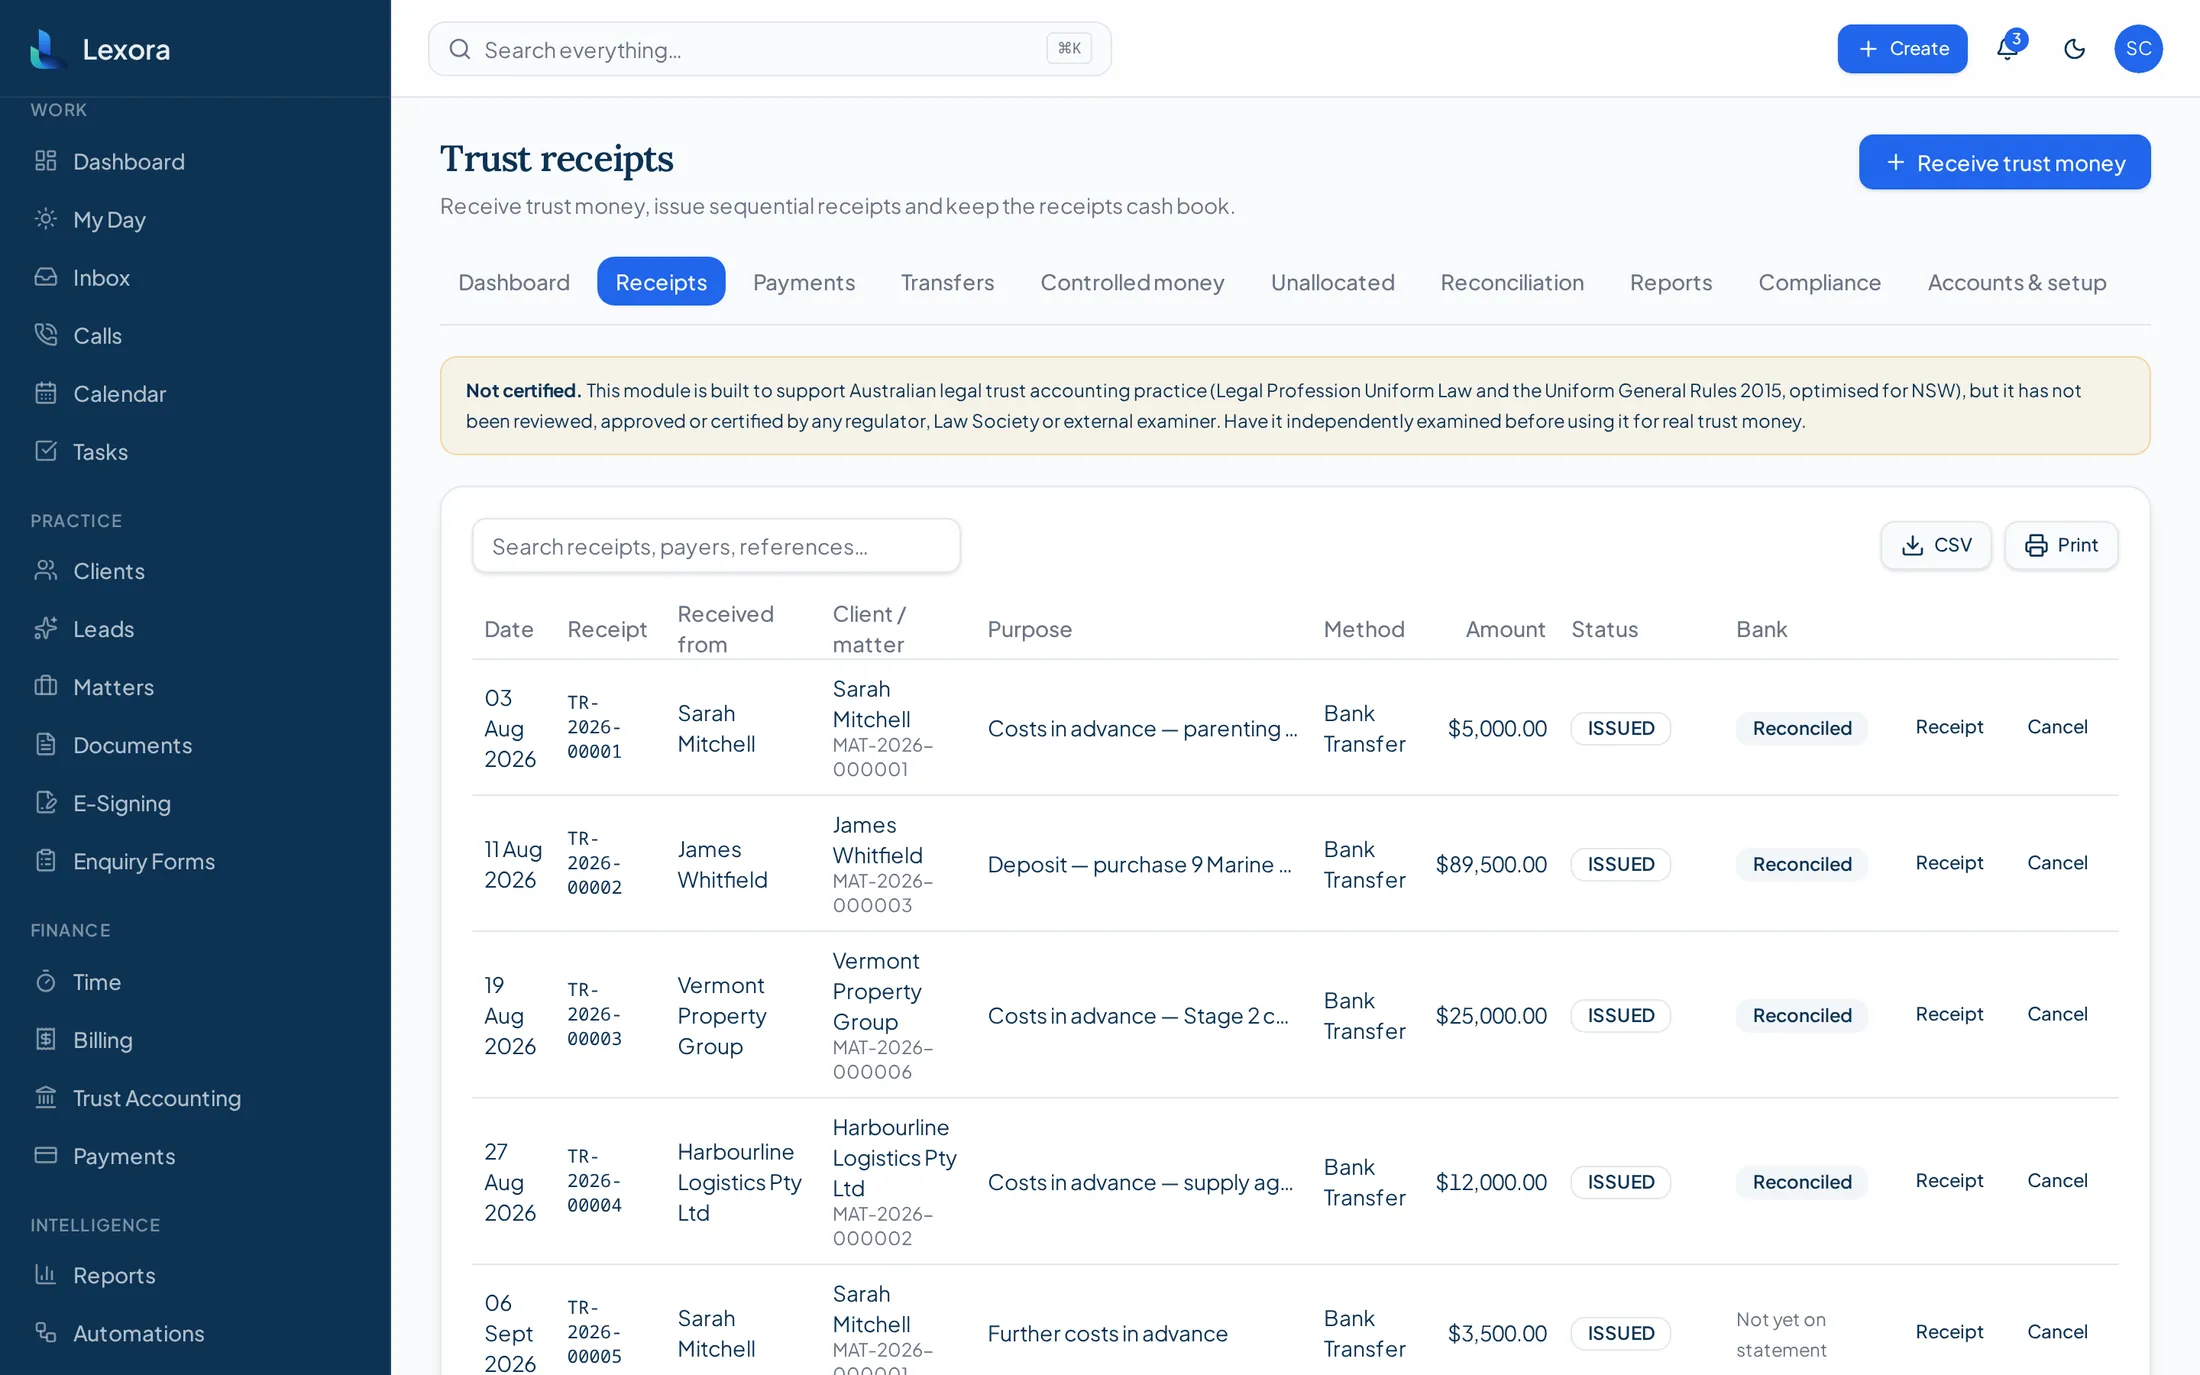Click 'Not yet on statement' text
The width and height of the screenshot is (2200, 1375).
[1781, 1334]
